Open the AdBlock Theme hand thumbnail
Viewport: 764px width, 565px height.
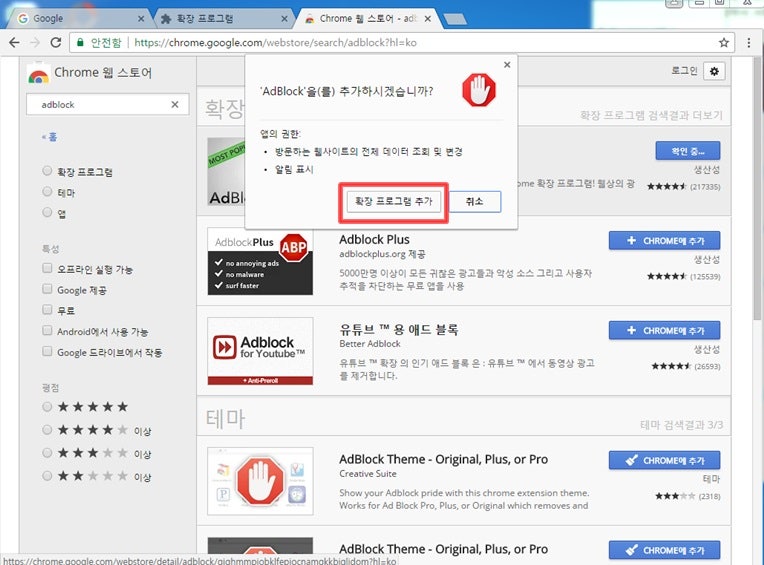tap(260, 481)
